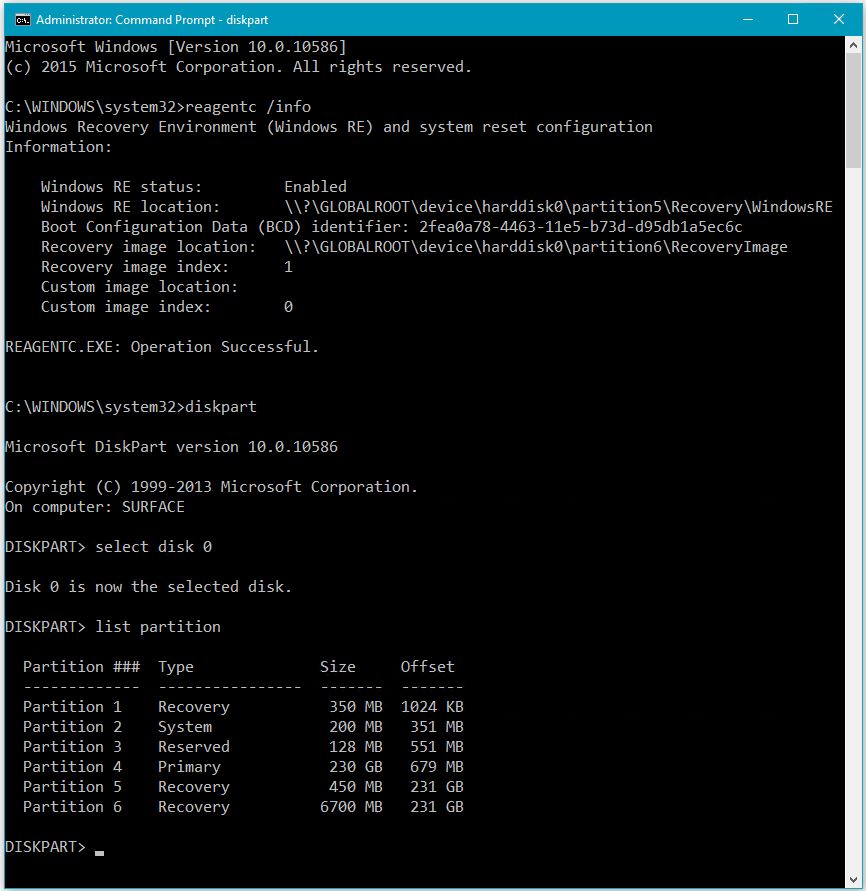Click 'Microsoft DiskPart version 10.0.10586' line
Image resolution: width=866 pixels, height=891 pixels.
pyautogui.click(x=171, y=447)
